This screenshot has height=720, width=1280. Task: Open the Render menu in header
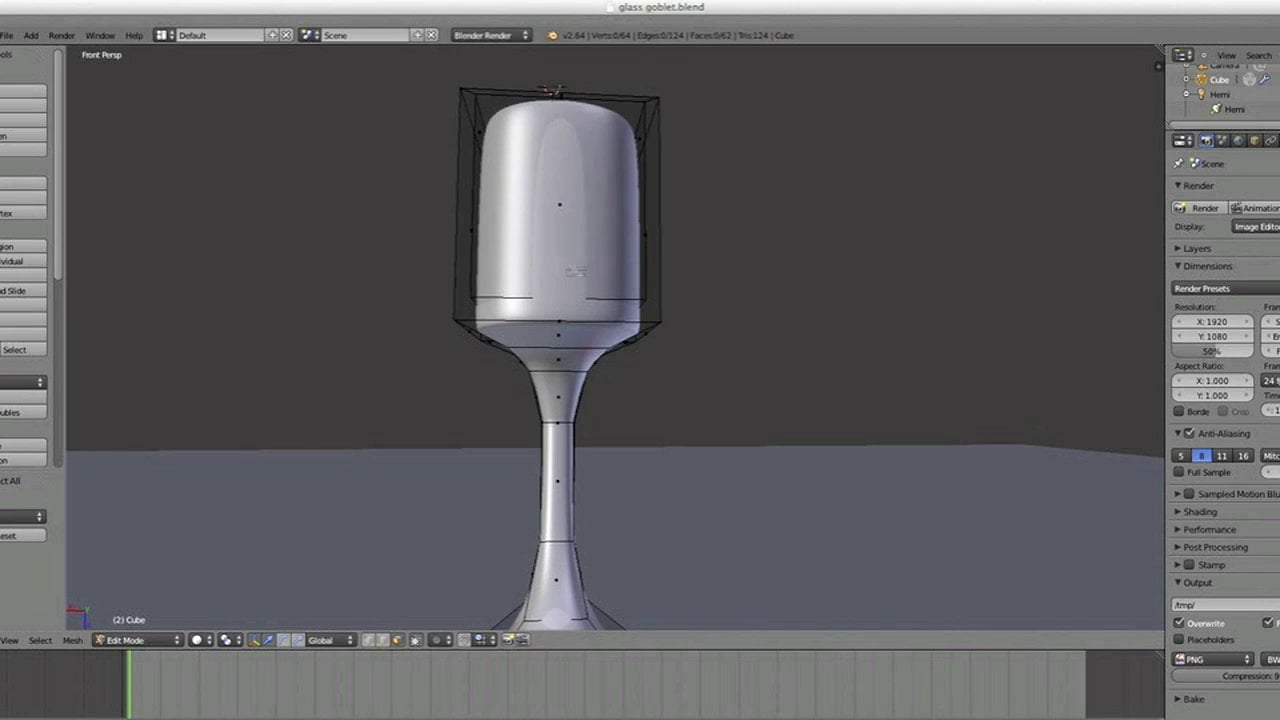(61, 35)
